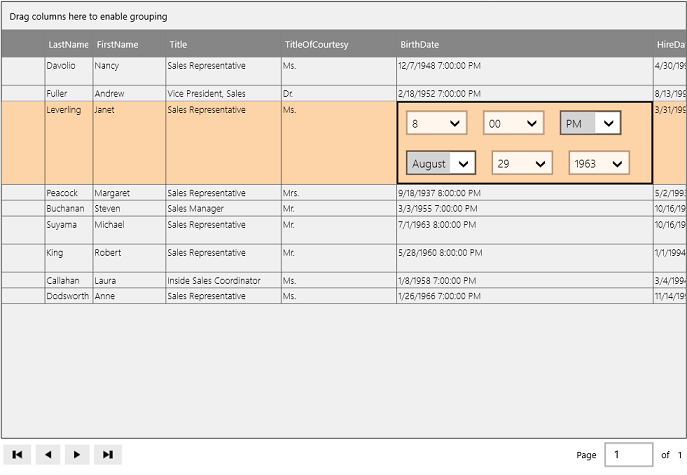Sort by the LastName column header
The height and width of the screenshot is (475, 687).
pyautogui.click(x=68, y=45)
